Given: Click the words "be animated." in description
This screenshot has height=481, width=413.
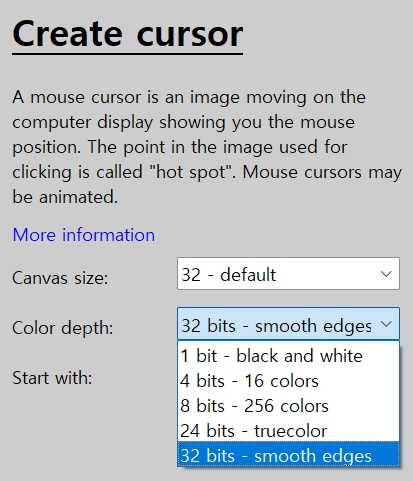Looking at the screenshot, I should (x=65, y=197).
